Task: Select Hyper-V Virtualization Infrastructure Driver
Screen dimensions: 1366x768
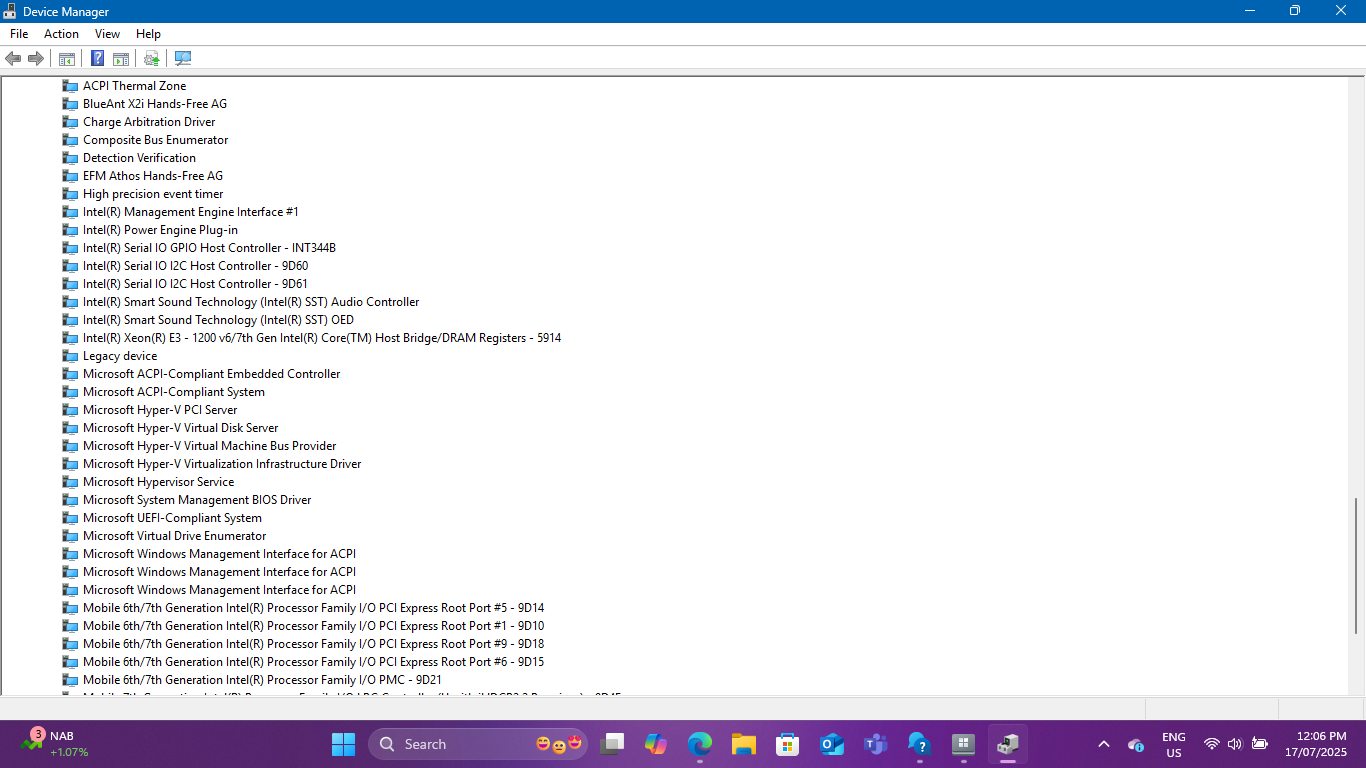Action: (222, 464)
